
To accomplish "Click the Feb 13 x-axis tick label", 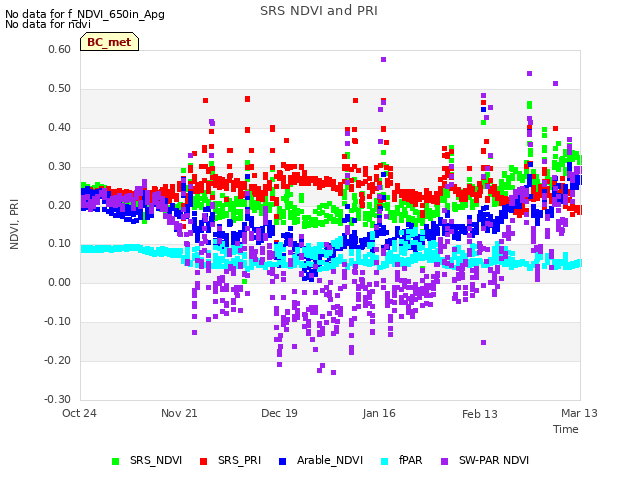I will (480, 414).
